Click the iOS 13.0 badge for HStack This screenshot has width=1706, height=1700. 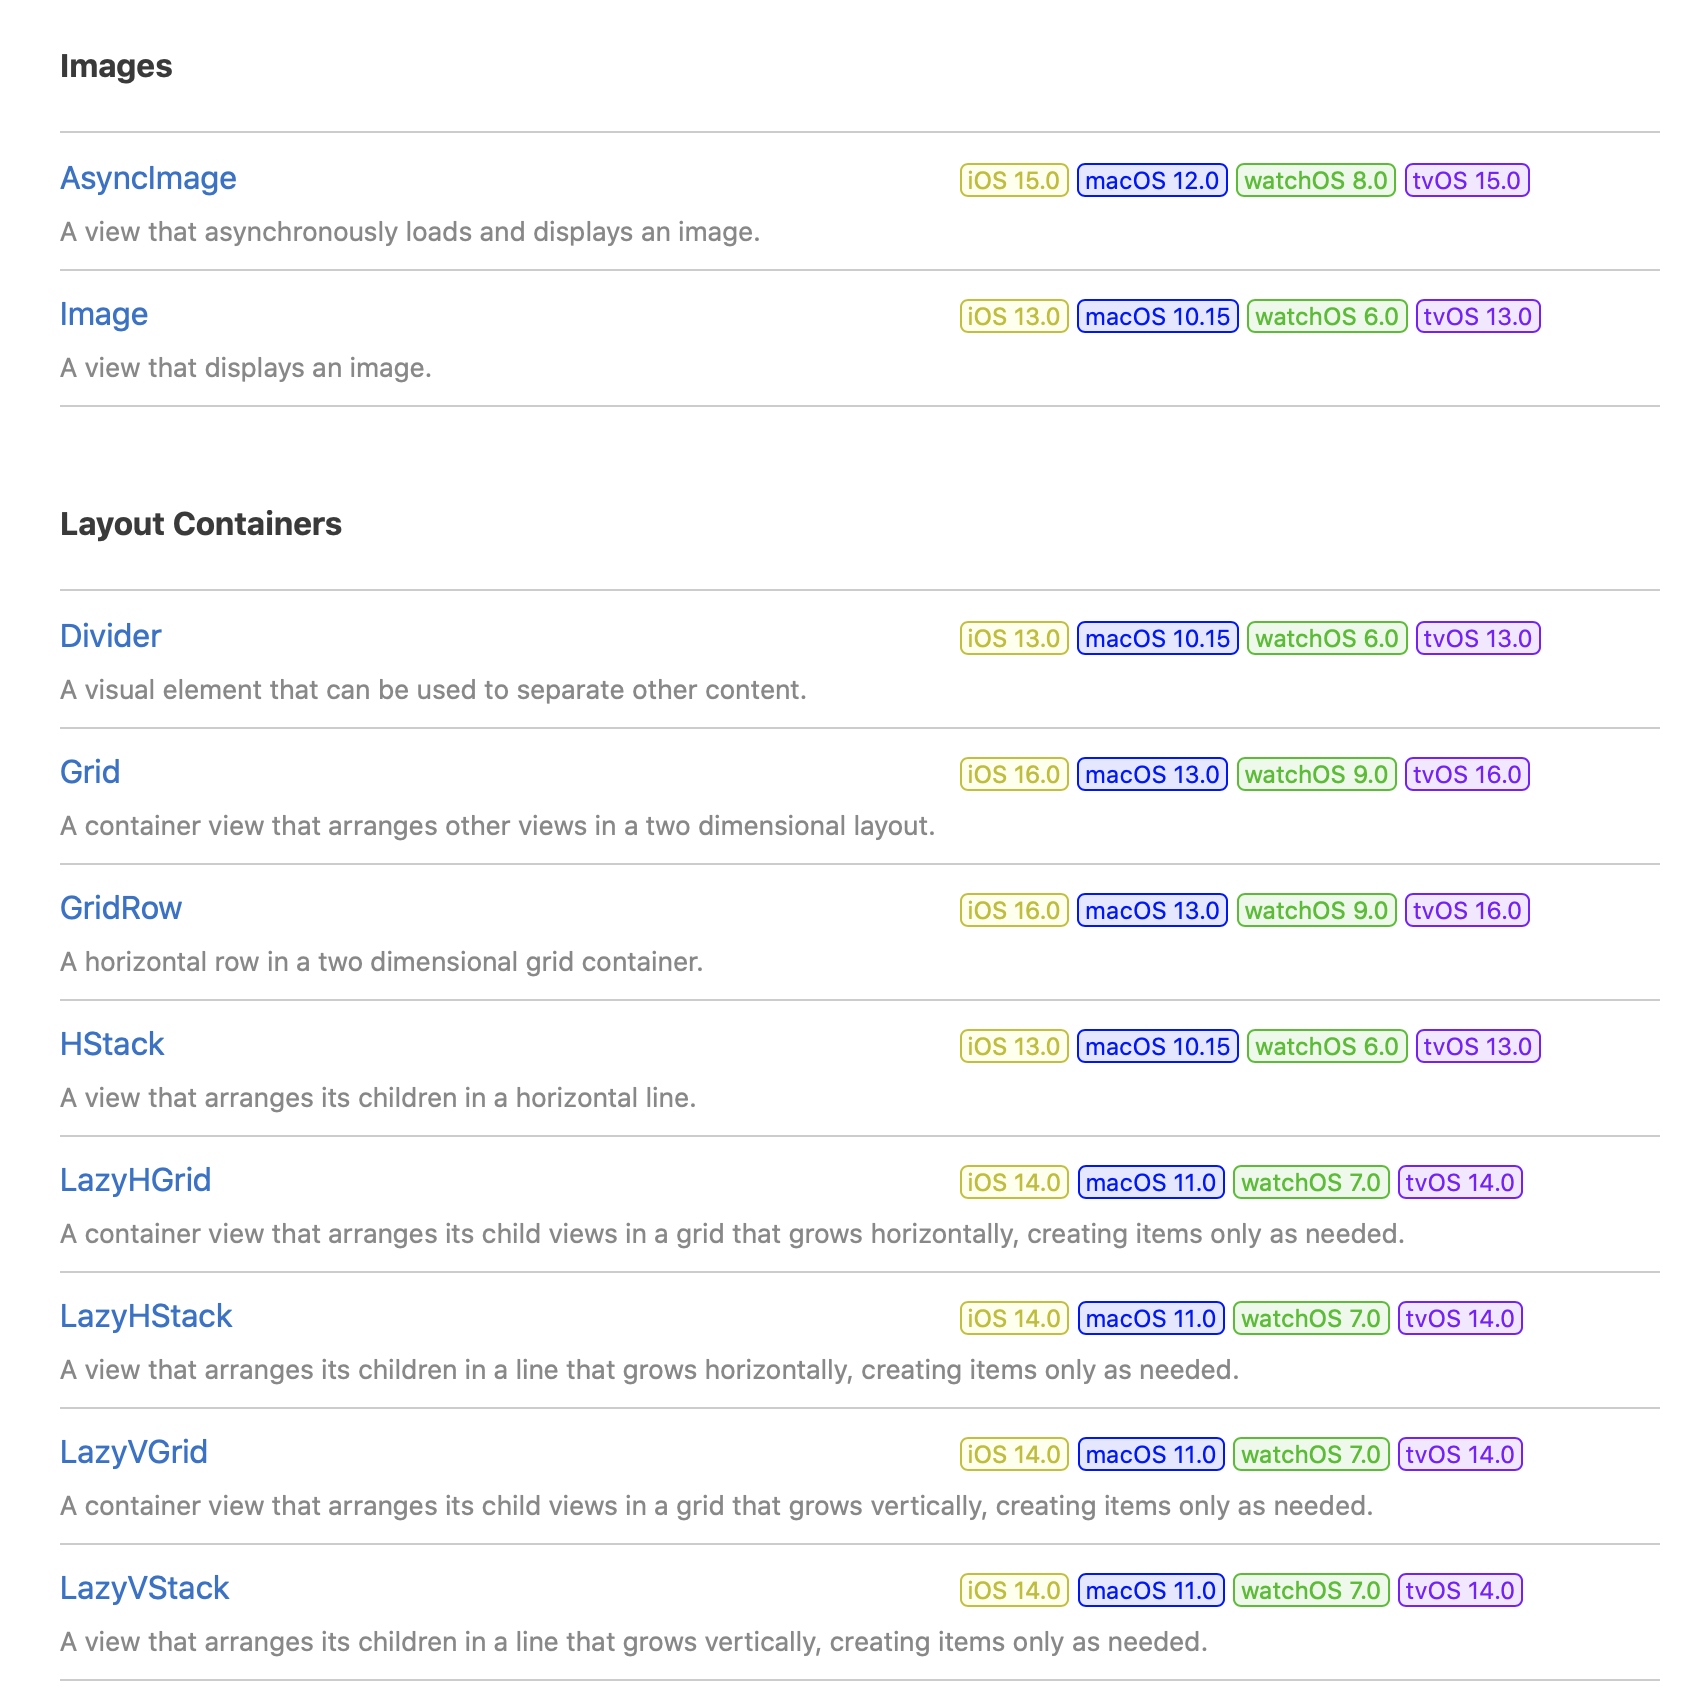(x=1014, y=1046)
